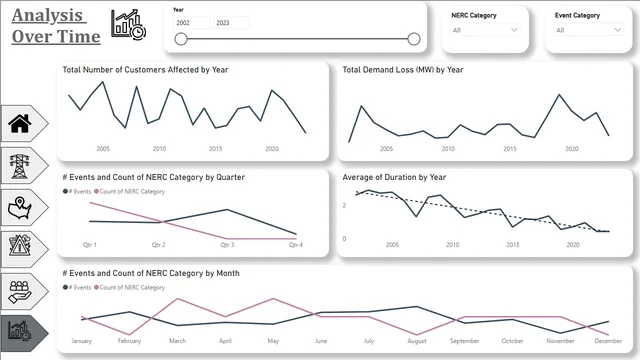Click the Analysis Over Time title

(x=56, y=26)
